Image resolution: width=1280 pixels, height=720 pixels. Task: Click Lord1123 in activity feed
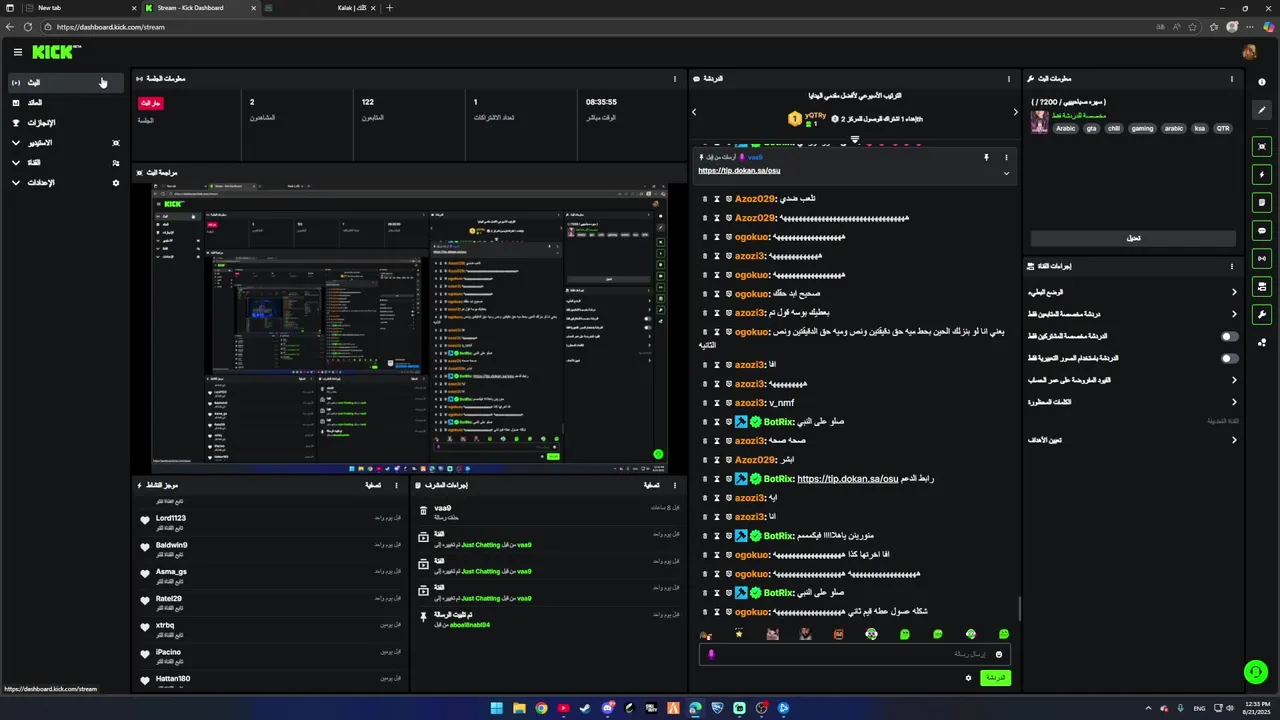[x=171, y=518]
